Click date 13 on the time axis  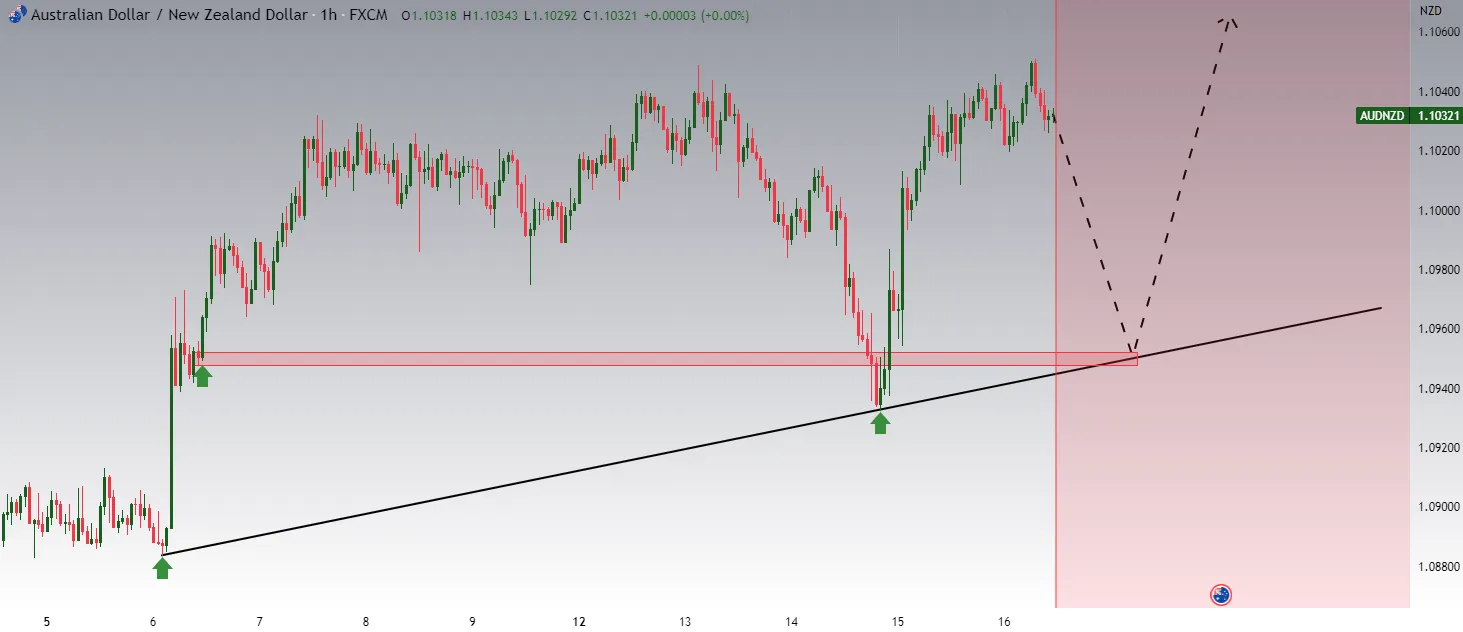(685, 622)
